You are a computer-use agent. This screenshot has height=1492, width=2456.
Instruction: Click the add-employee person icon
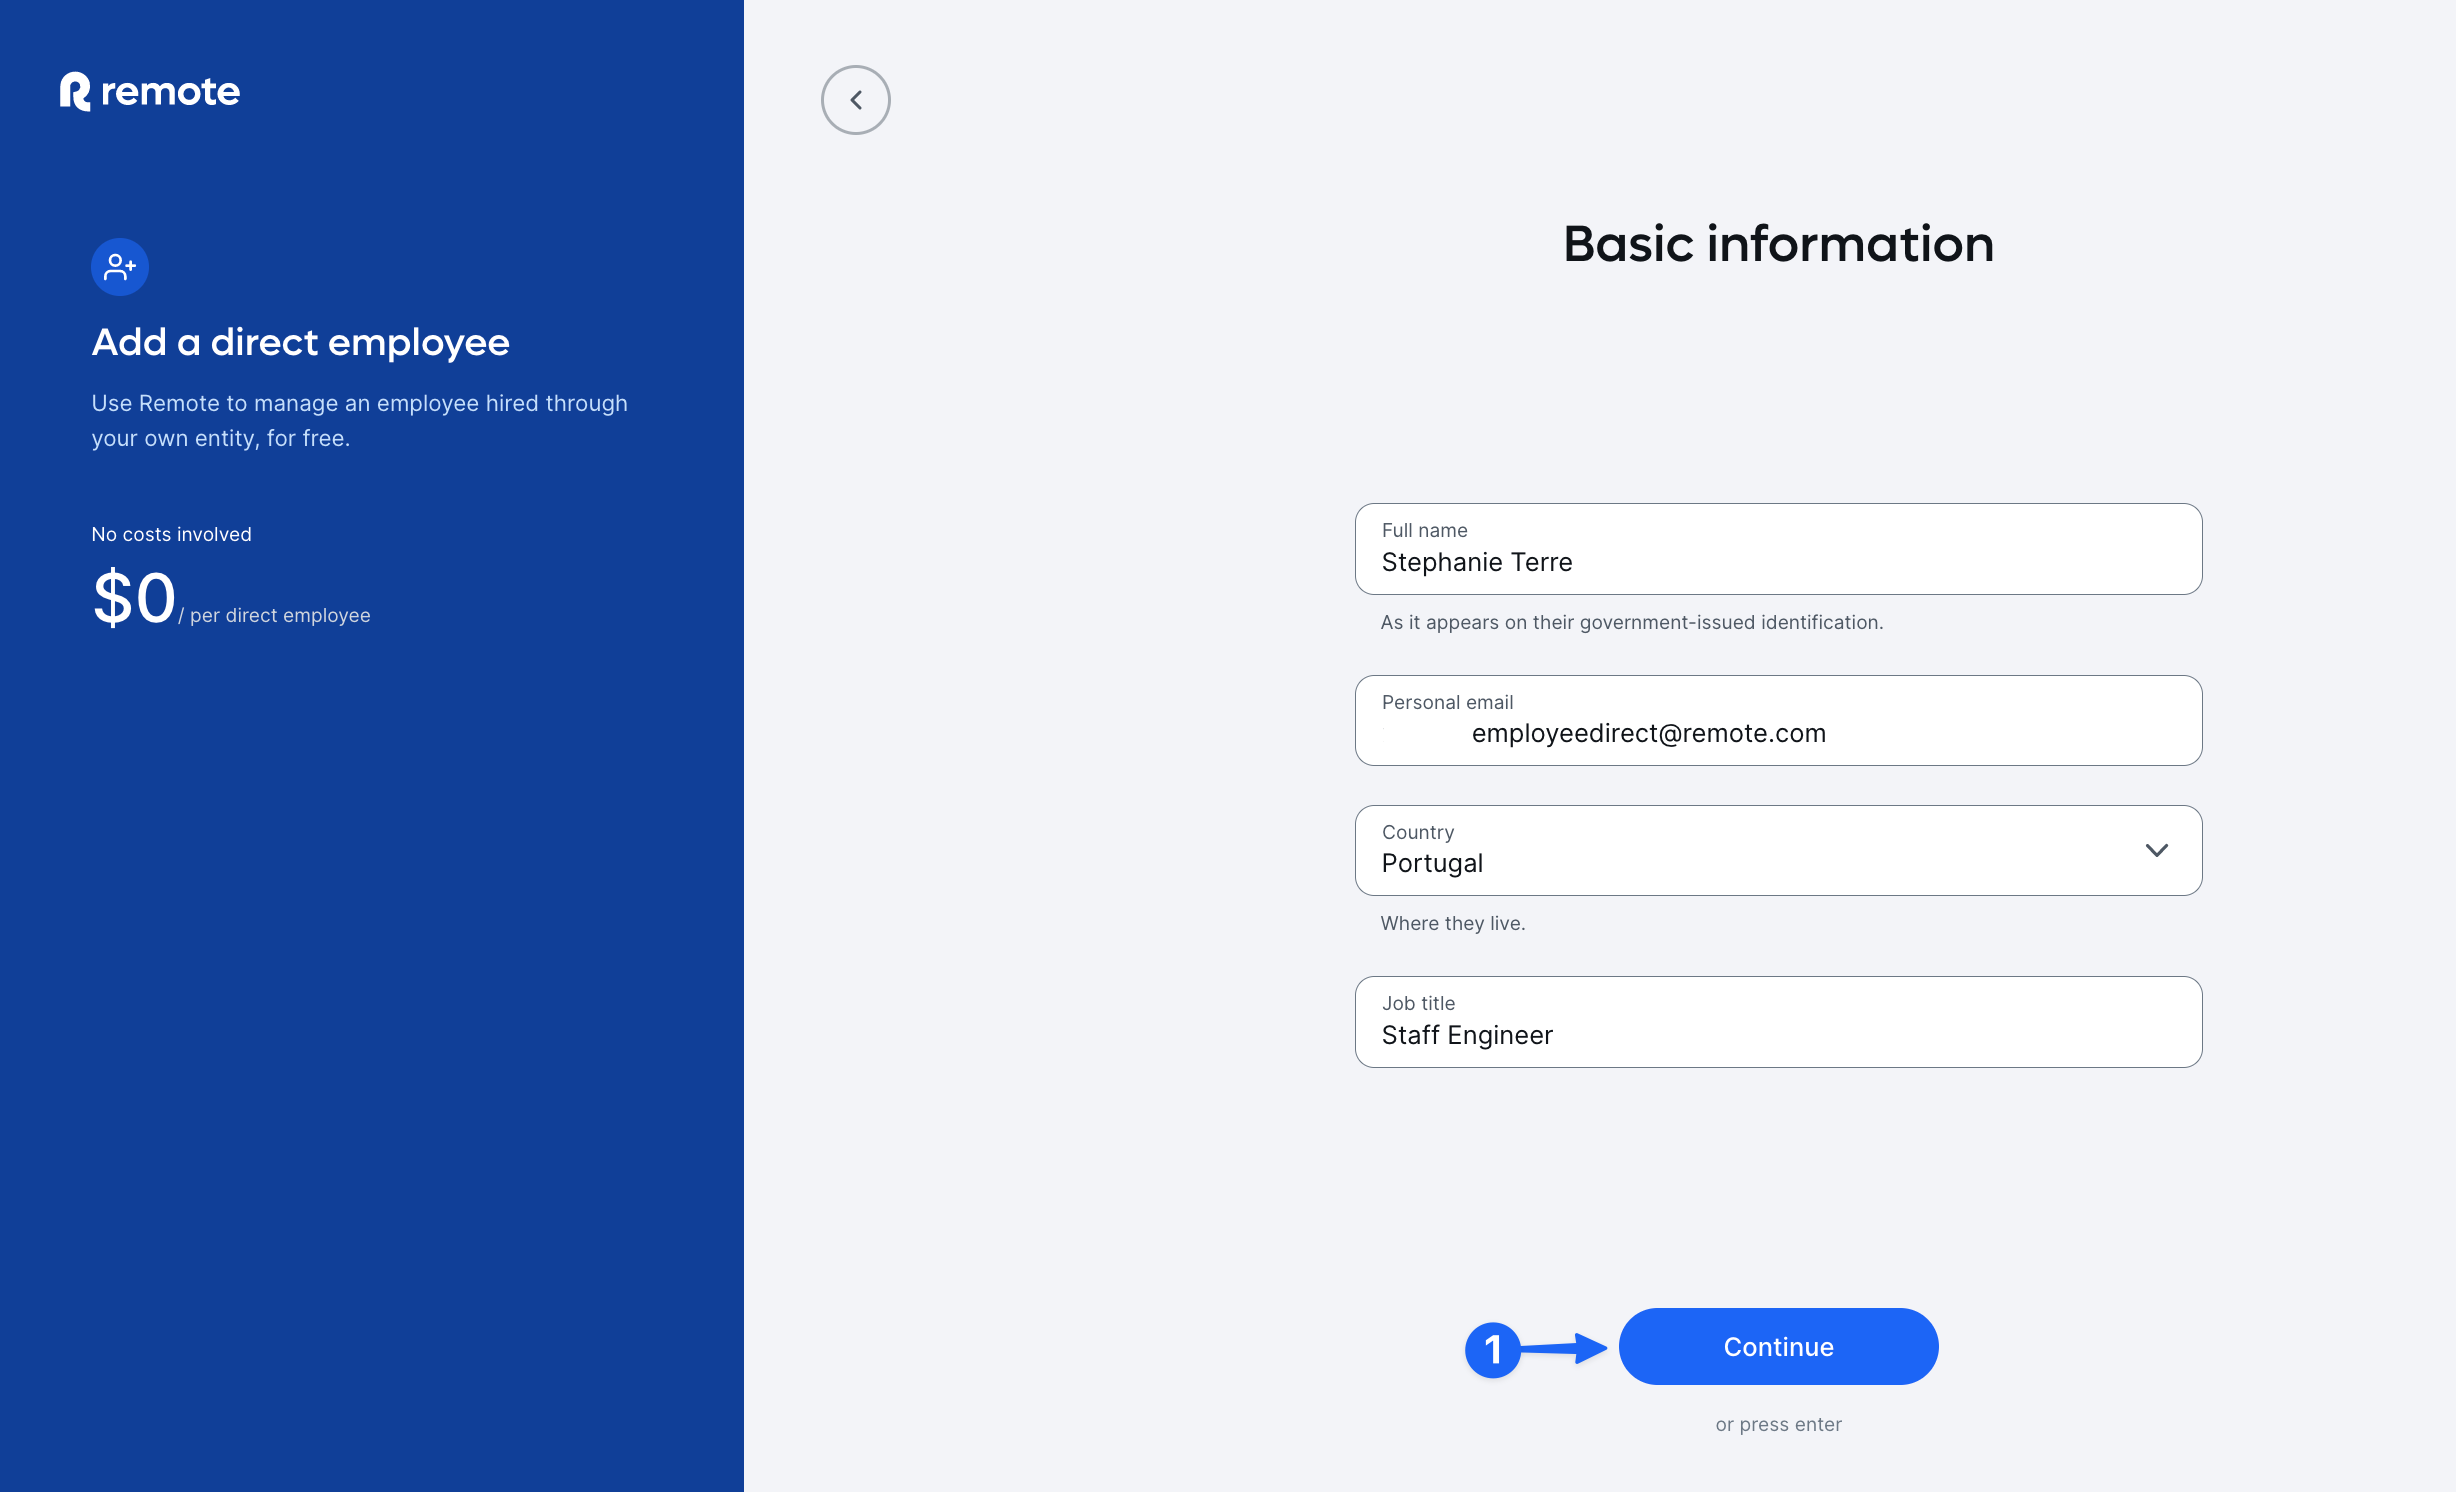120,267
